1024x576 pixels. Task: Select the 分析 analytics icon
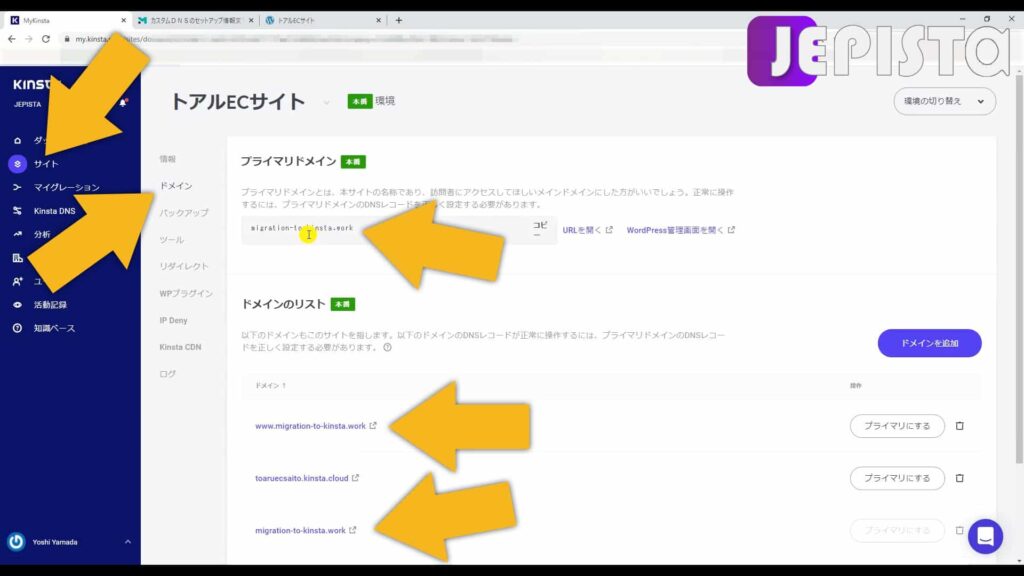point(16,233)
